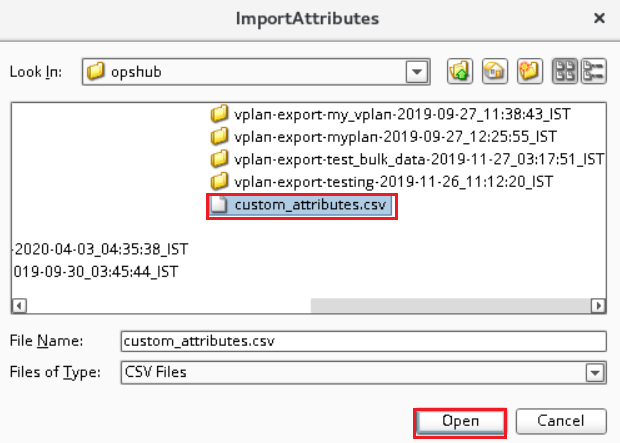The image size is (620, 443).
Task: Go up one folder level
Action: [x=461, y=72]
